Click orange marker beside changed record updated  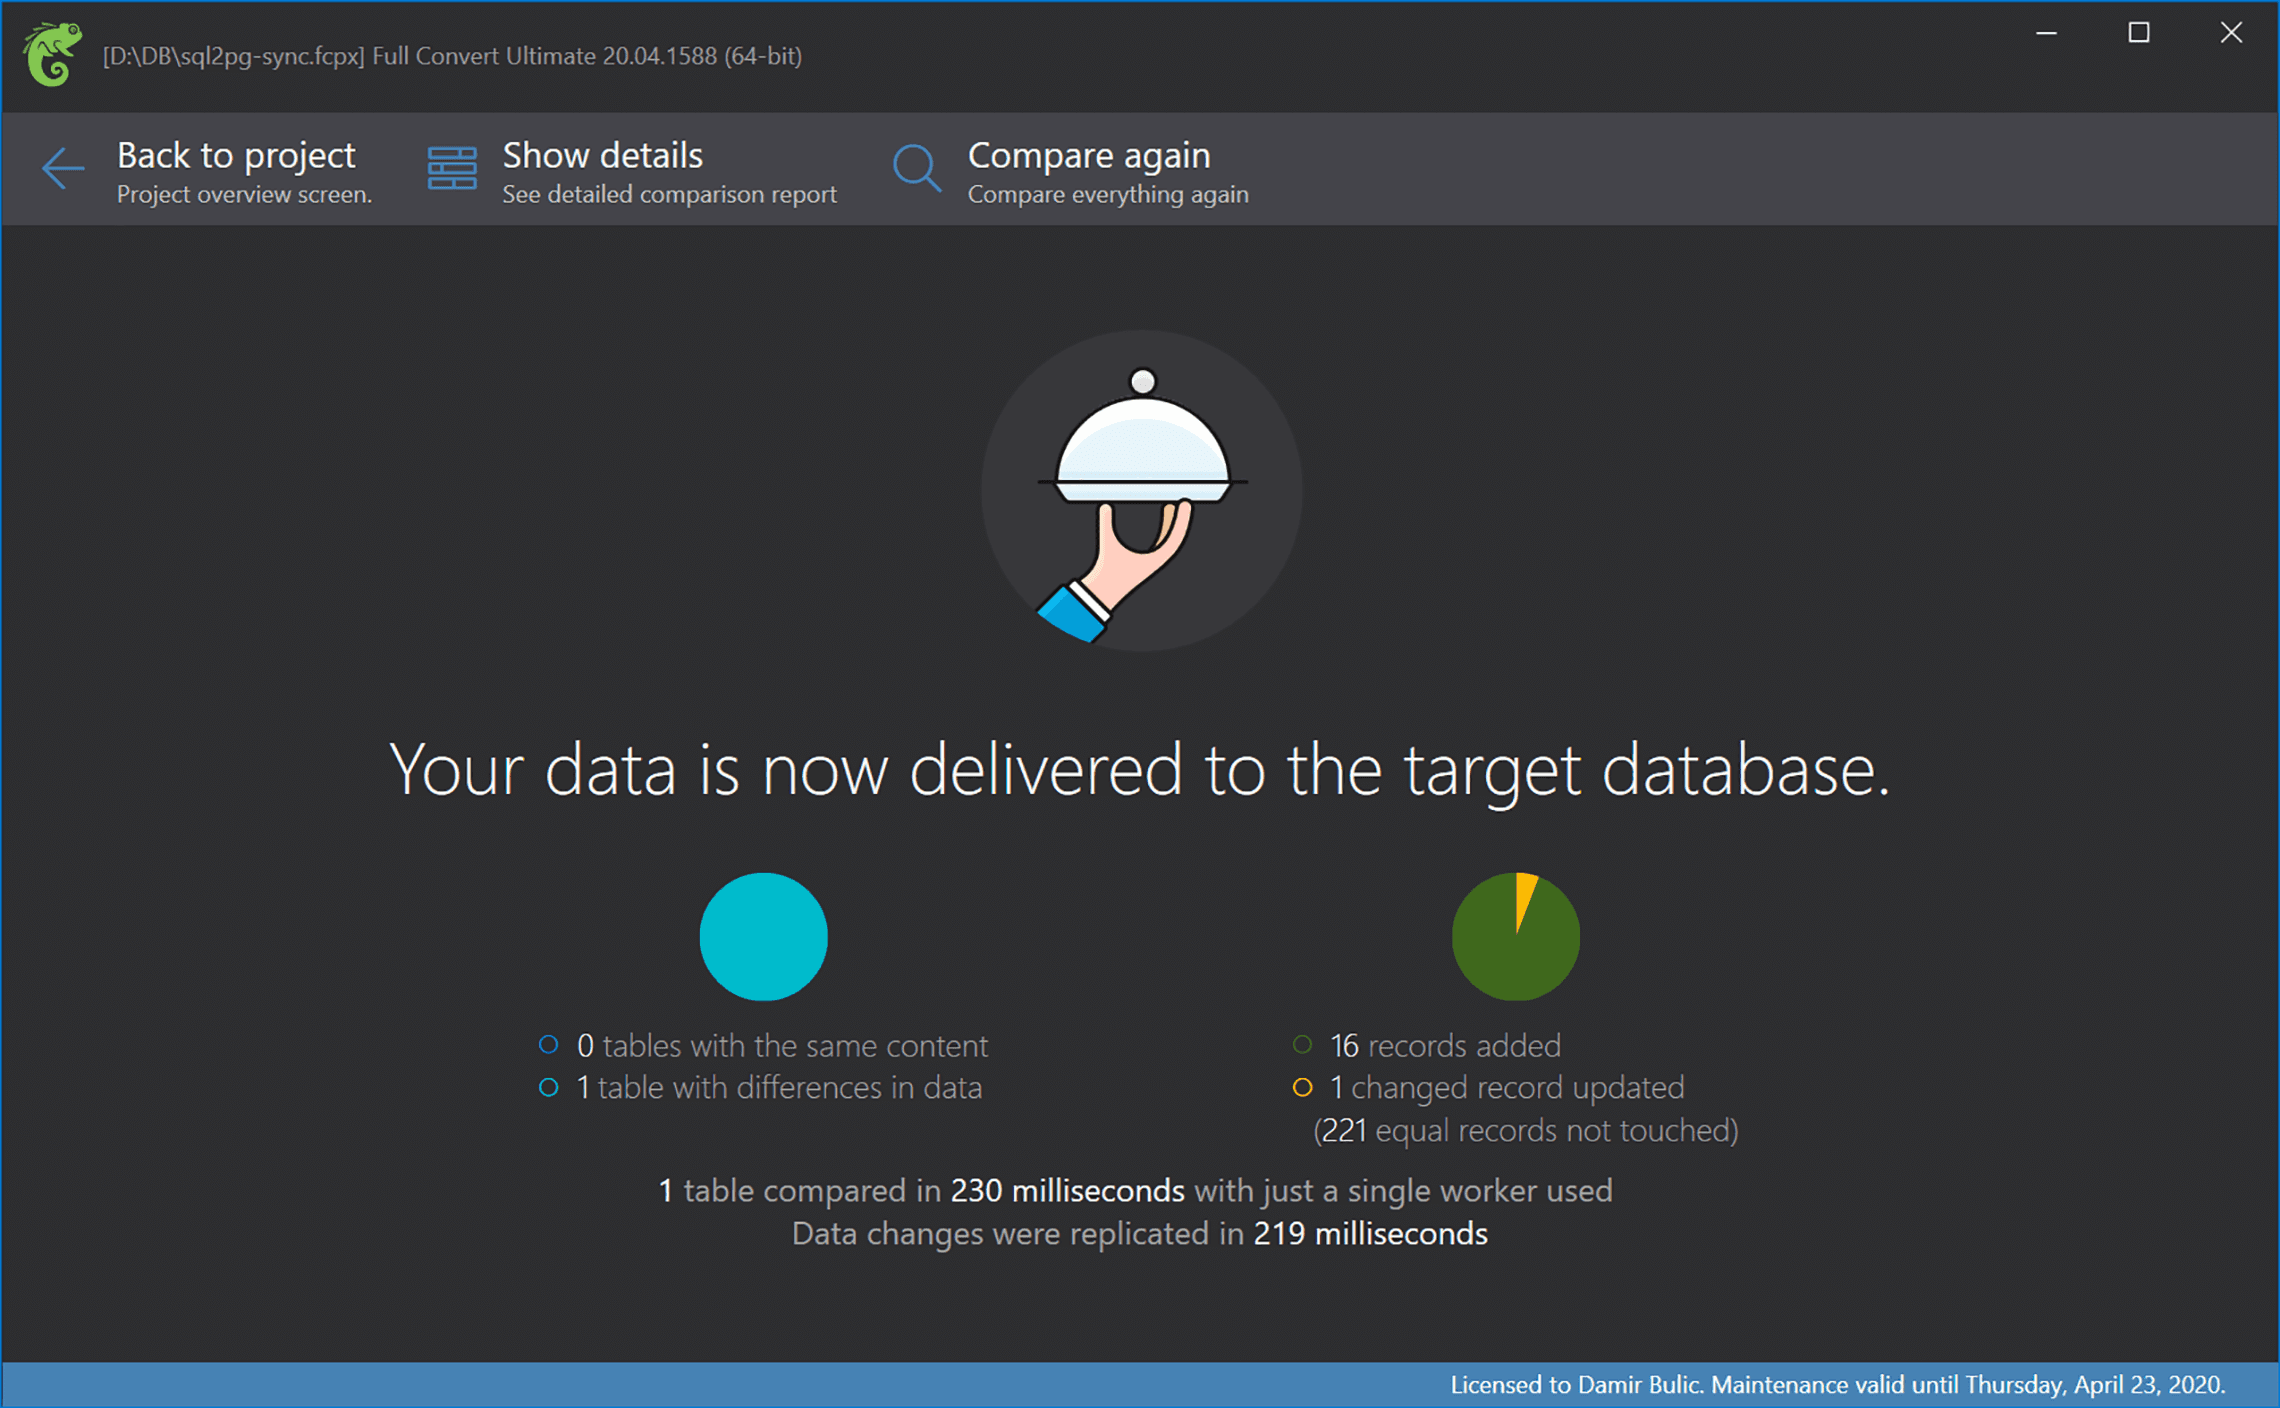tap(1301, 1087)
